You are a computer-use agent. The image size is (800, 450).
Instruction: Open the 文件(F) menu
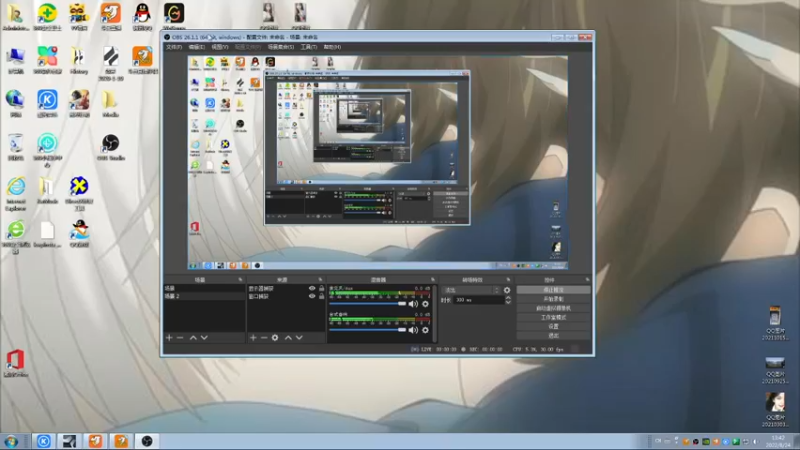pyautogui.click(x=174, y=47)
